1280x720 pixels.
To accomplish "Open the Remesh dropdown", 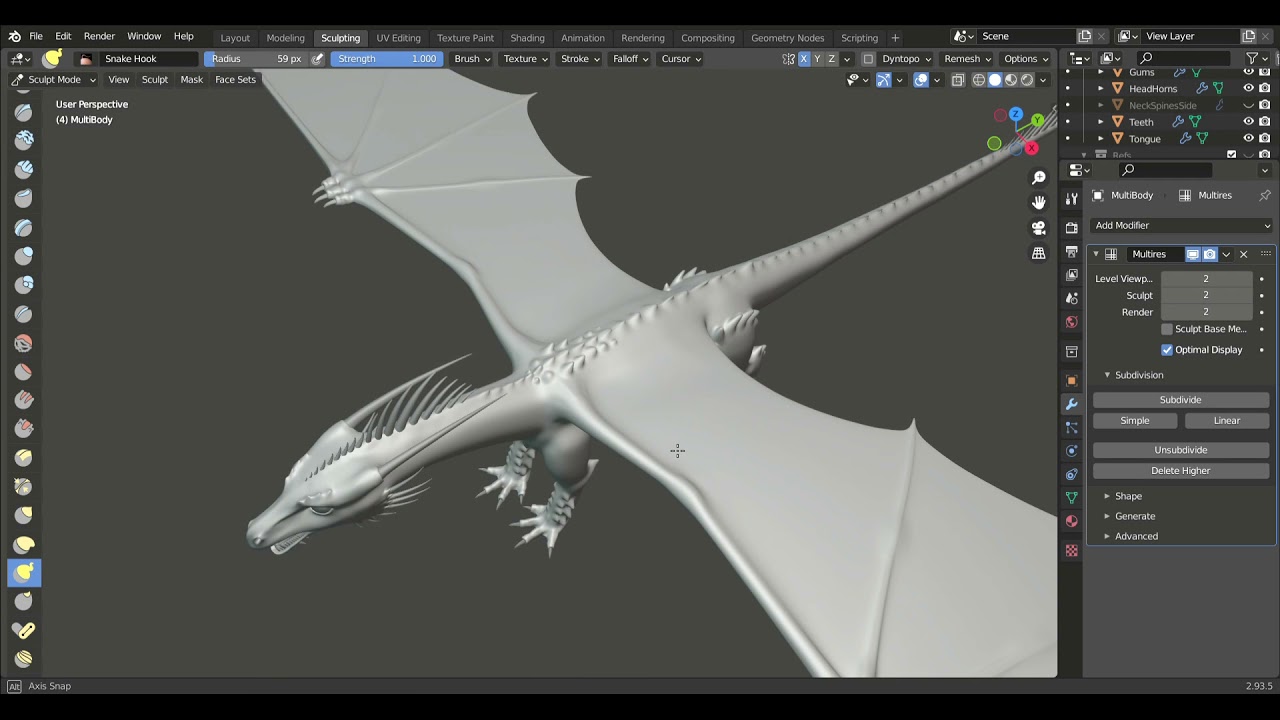I will coord(967,59).
